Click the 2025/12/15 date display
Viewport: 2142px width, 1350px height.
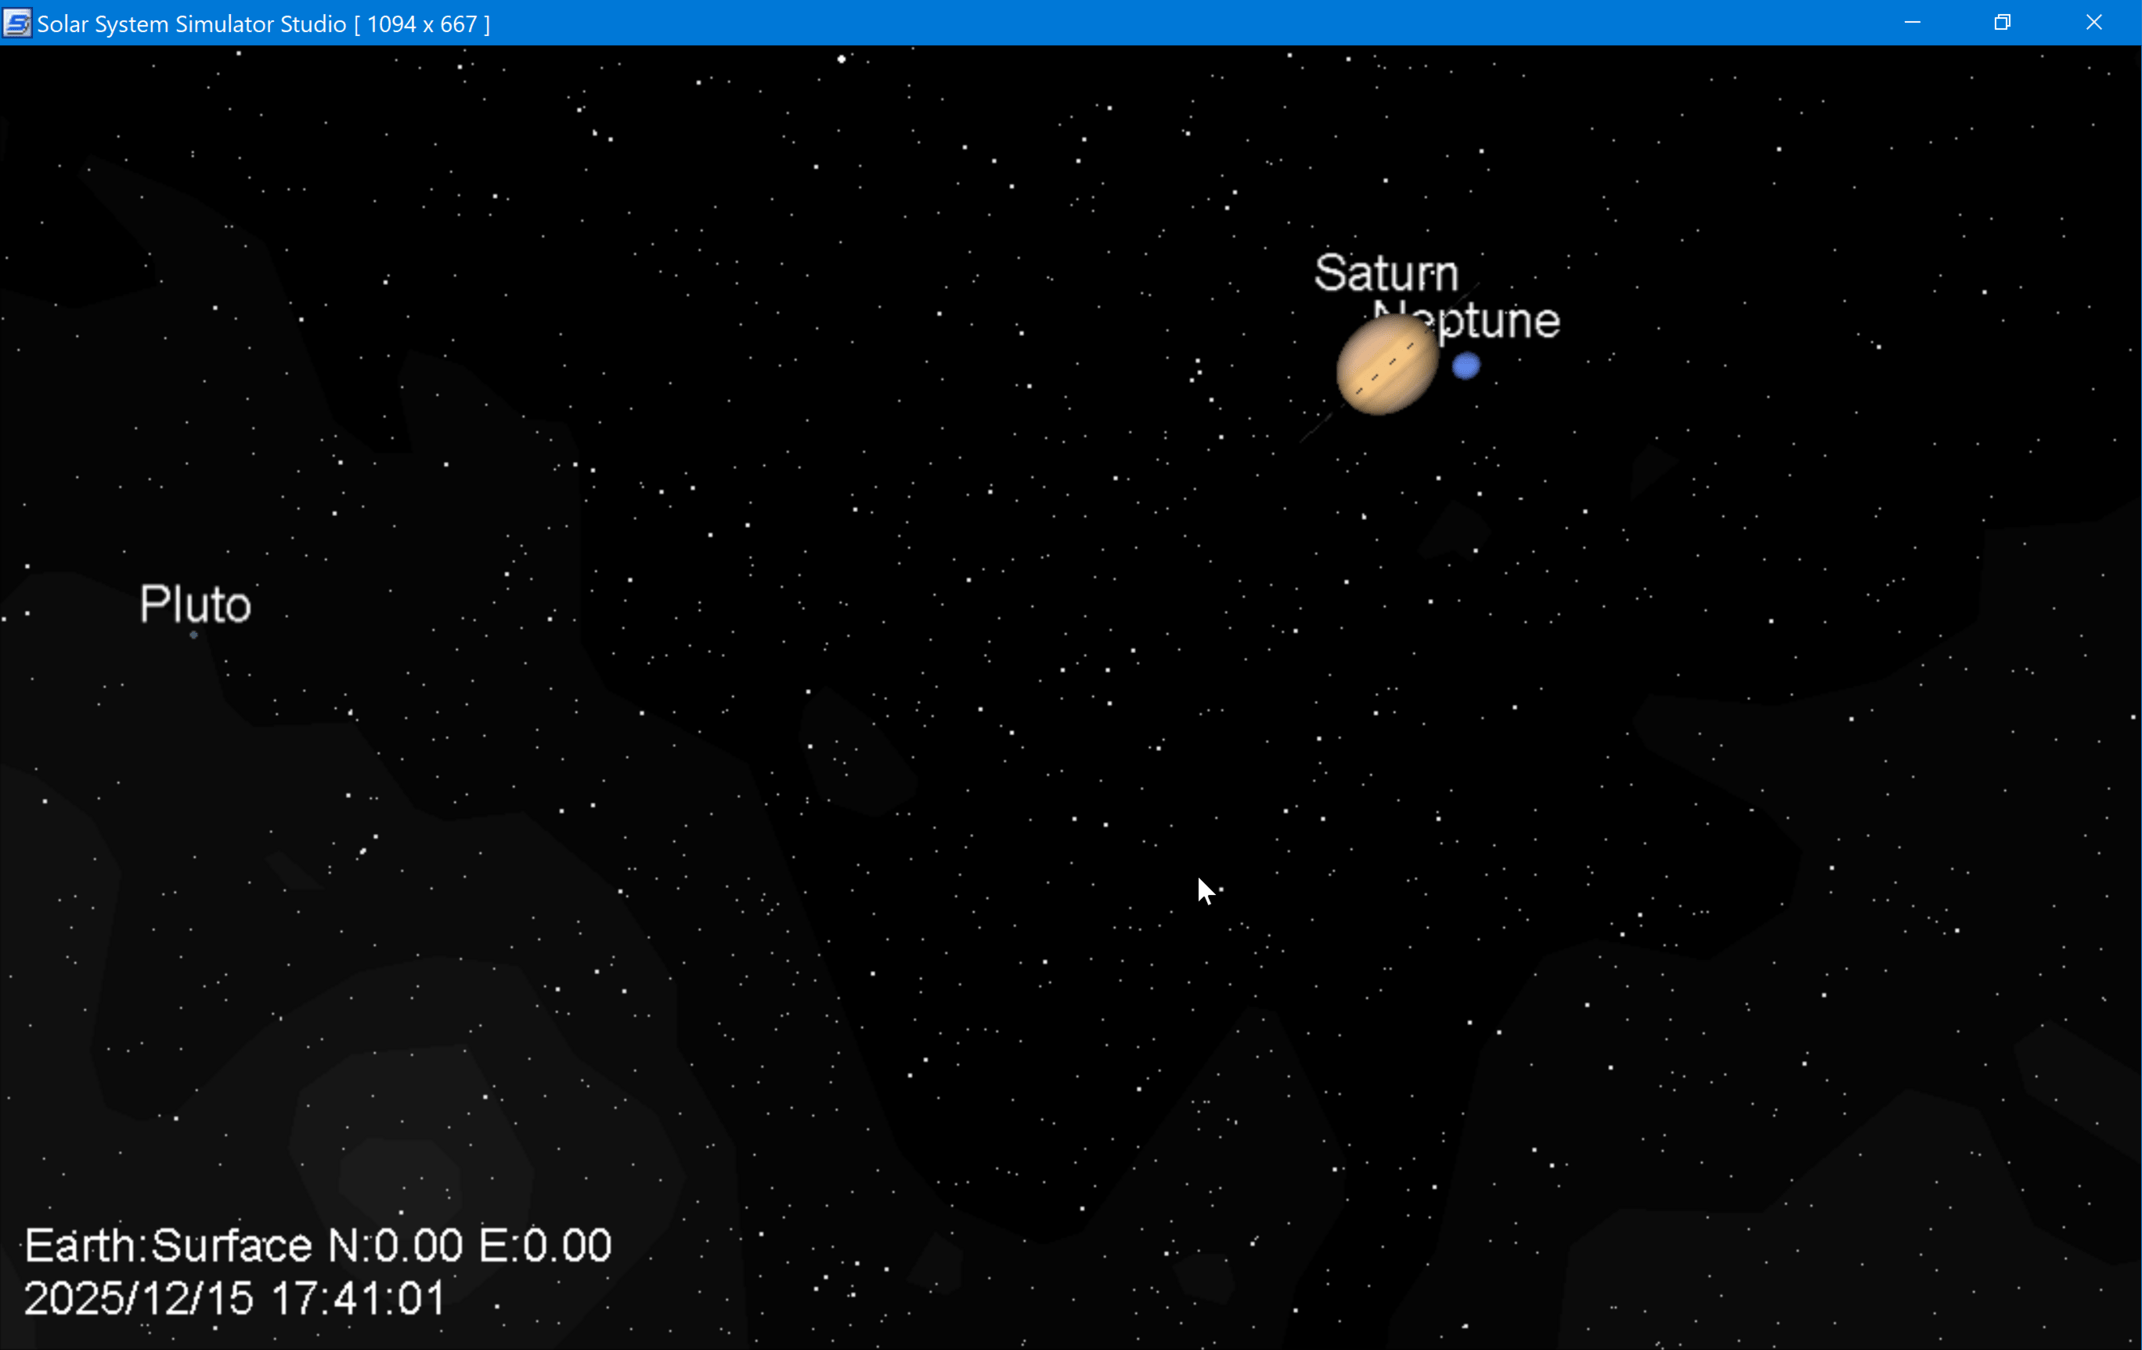coord(138,1299)
